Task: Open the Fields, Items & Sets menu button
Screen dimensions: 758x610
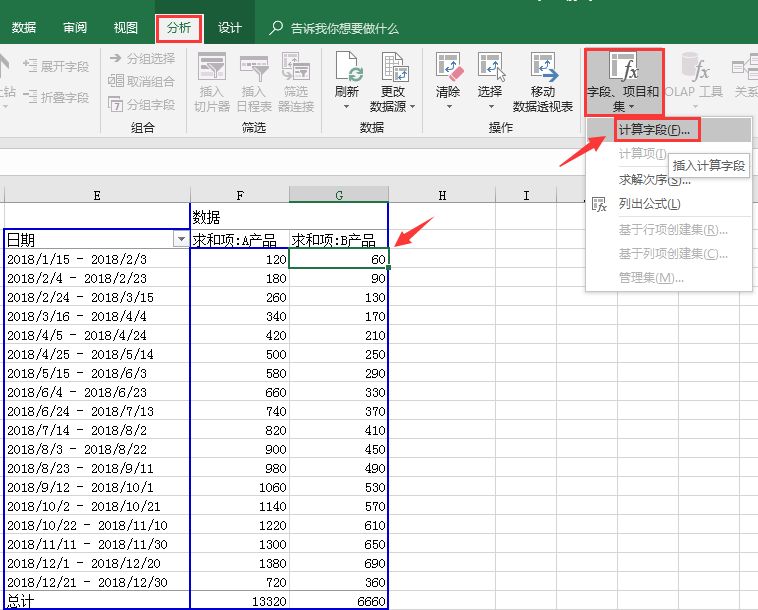Action: [x=623, y=82]
